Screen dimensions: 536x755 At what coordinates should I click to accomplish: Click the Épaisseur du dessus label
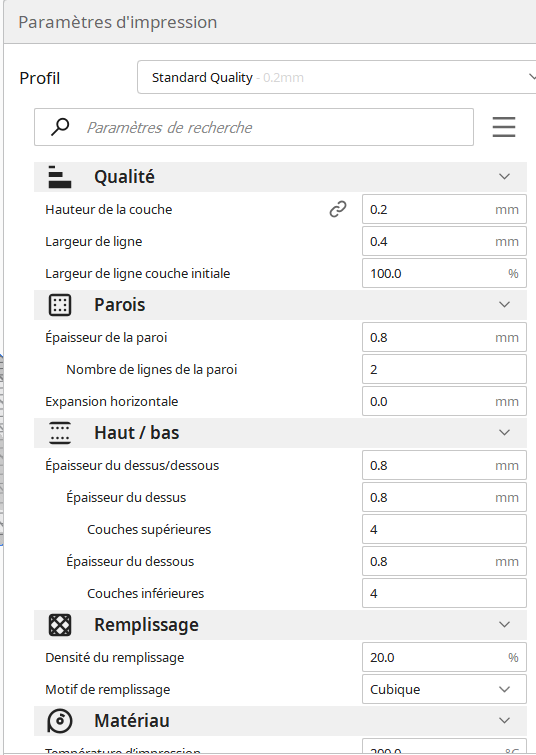click(126, 497)
